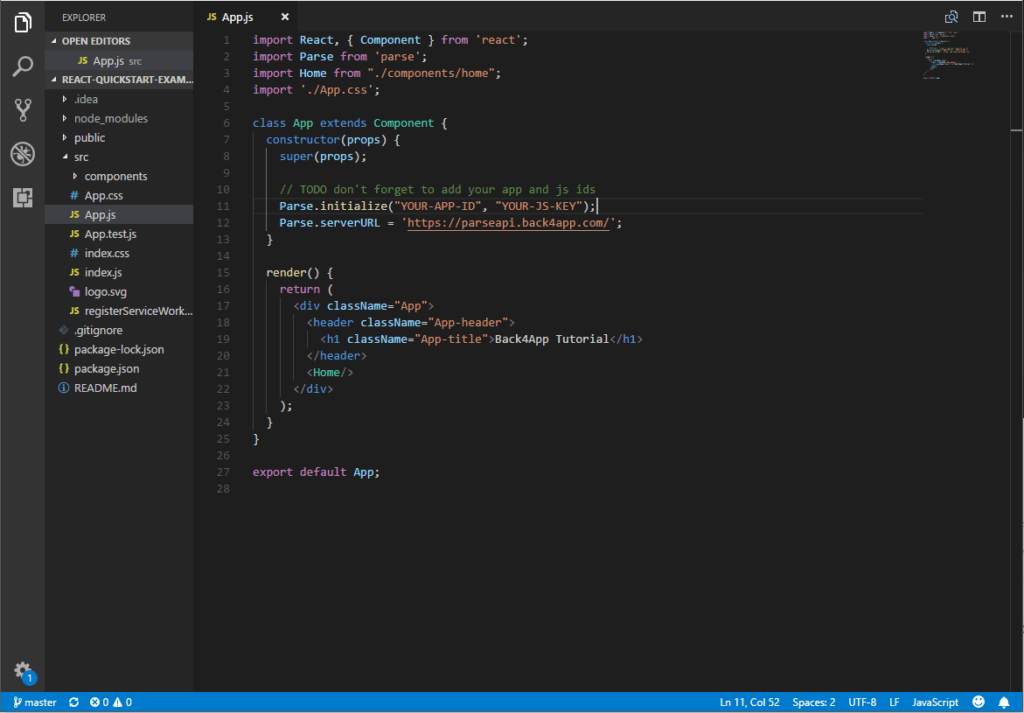Click the feedback smiley icon

click(x=978, y=703)
